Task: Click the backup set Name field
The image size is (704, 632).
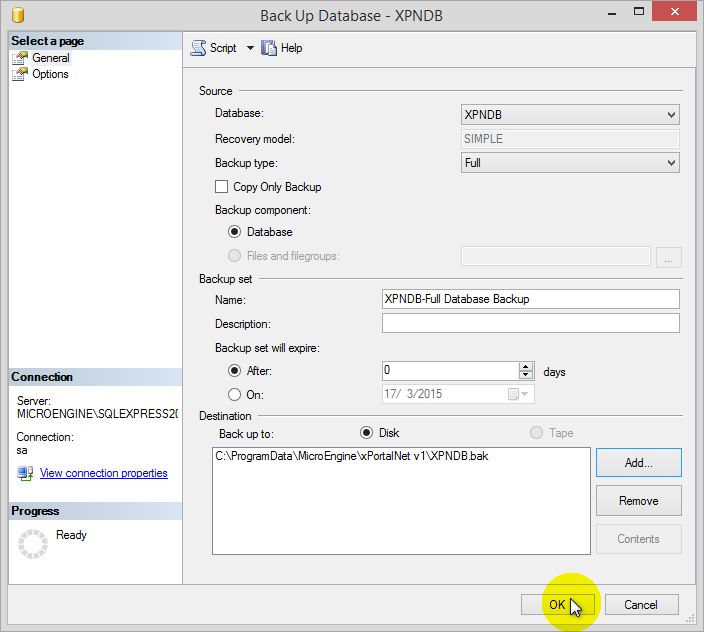Action: pyautogui.click(x=530, y=299)
